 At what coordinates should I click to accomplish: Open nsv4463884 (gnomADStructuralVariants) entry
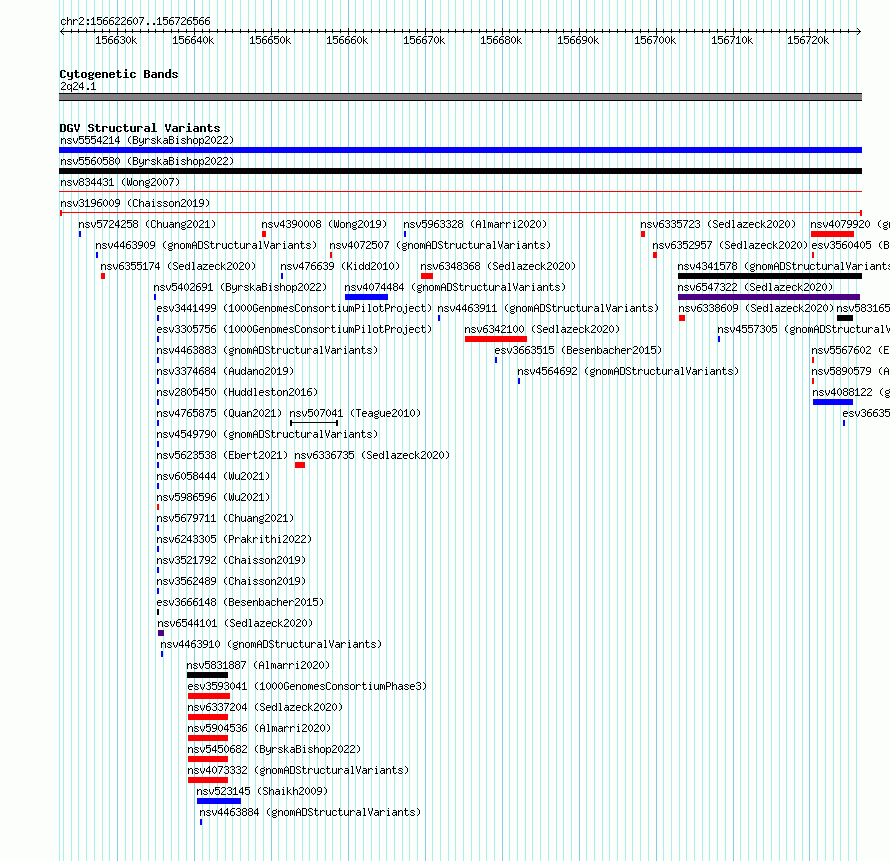pyautogui.click(x=310, y=812)
